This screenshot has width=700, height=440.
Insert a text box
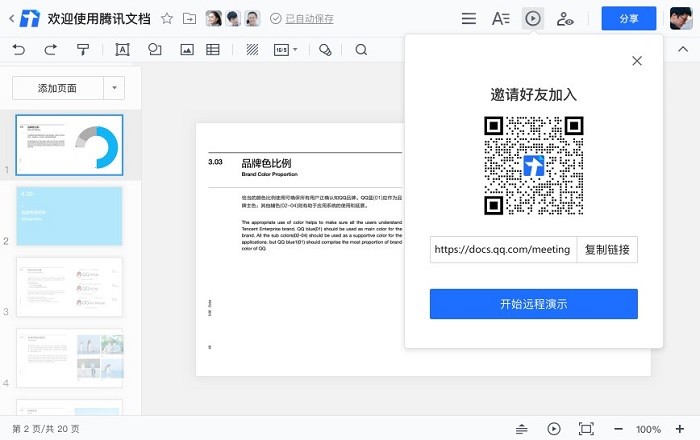[123, 49]
